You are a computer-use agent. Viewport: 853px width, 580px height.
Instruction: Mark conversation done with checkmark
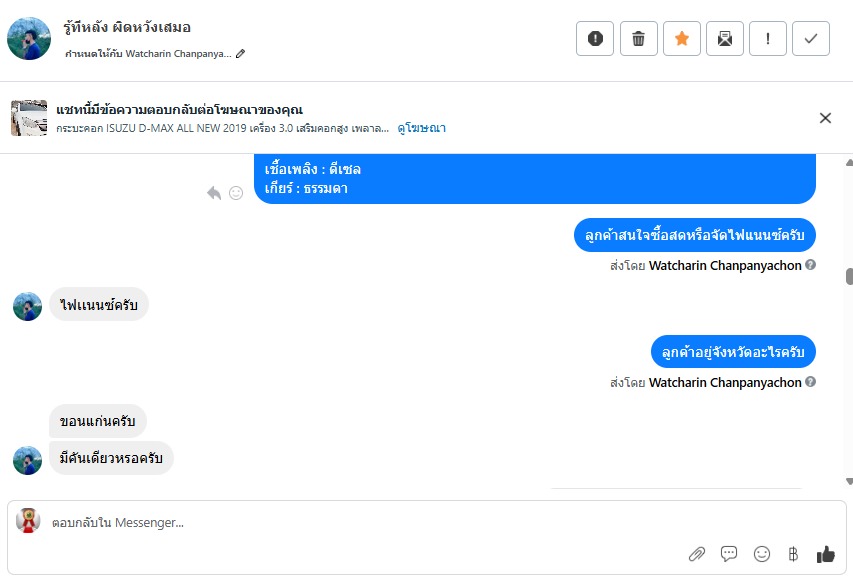(x=811, y=39)
